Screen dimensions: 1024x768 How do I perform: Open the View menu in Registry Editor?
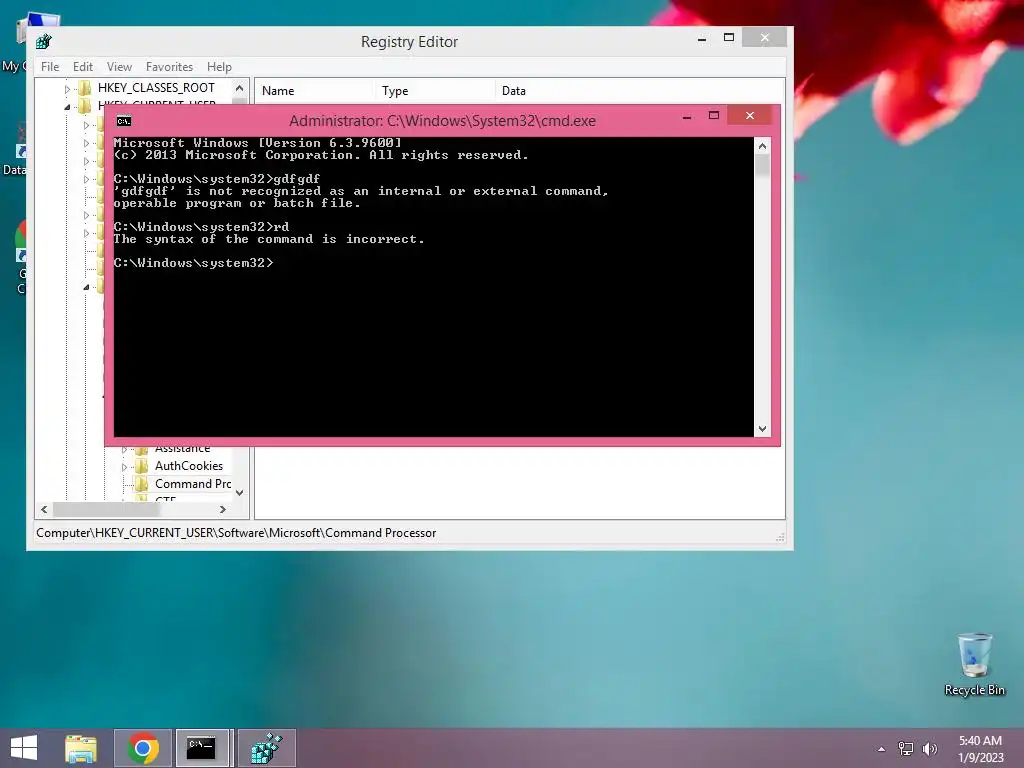coord(119,67)
